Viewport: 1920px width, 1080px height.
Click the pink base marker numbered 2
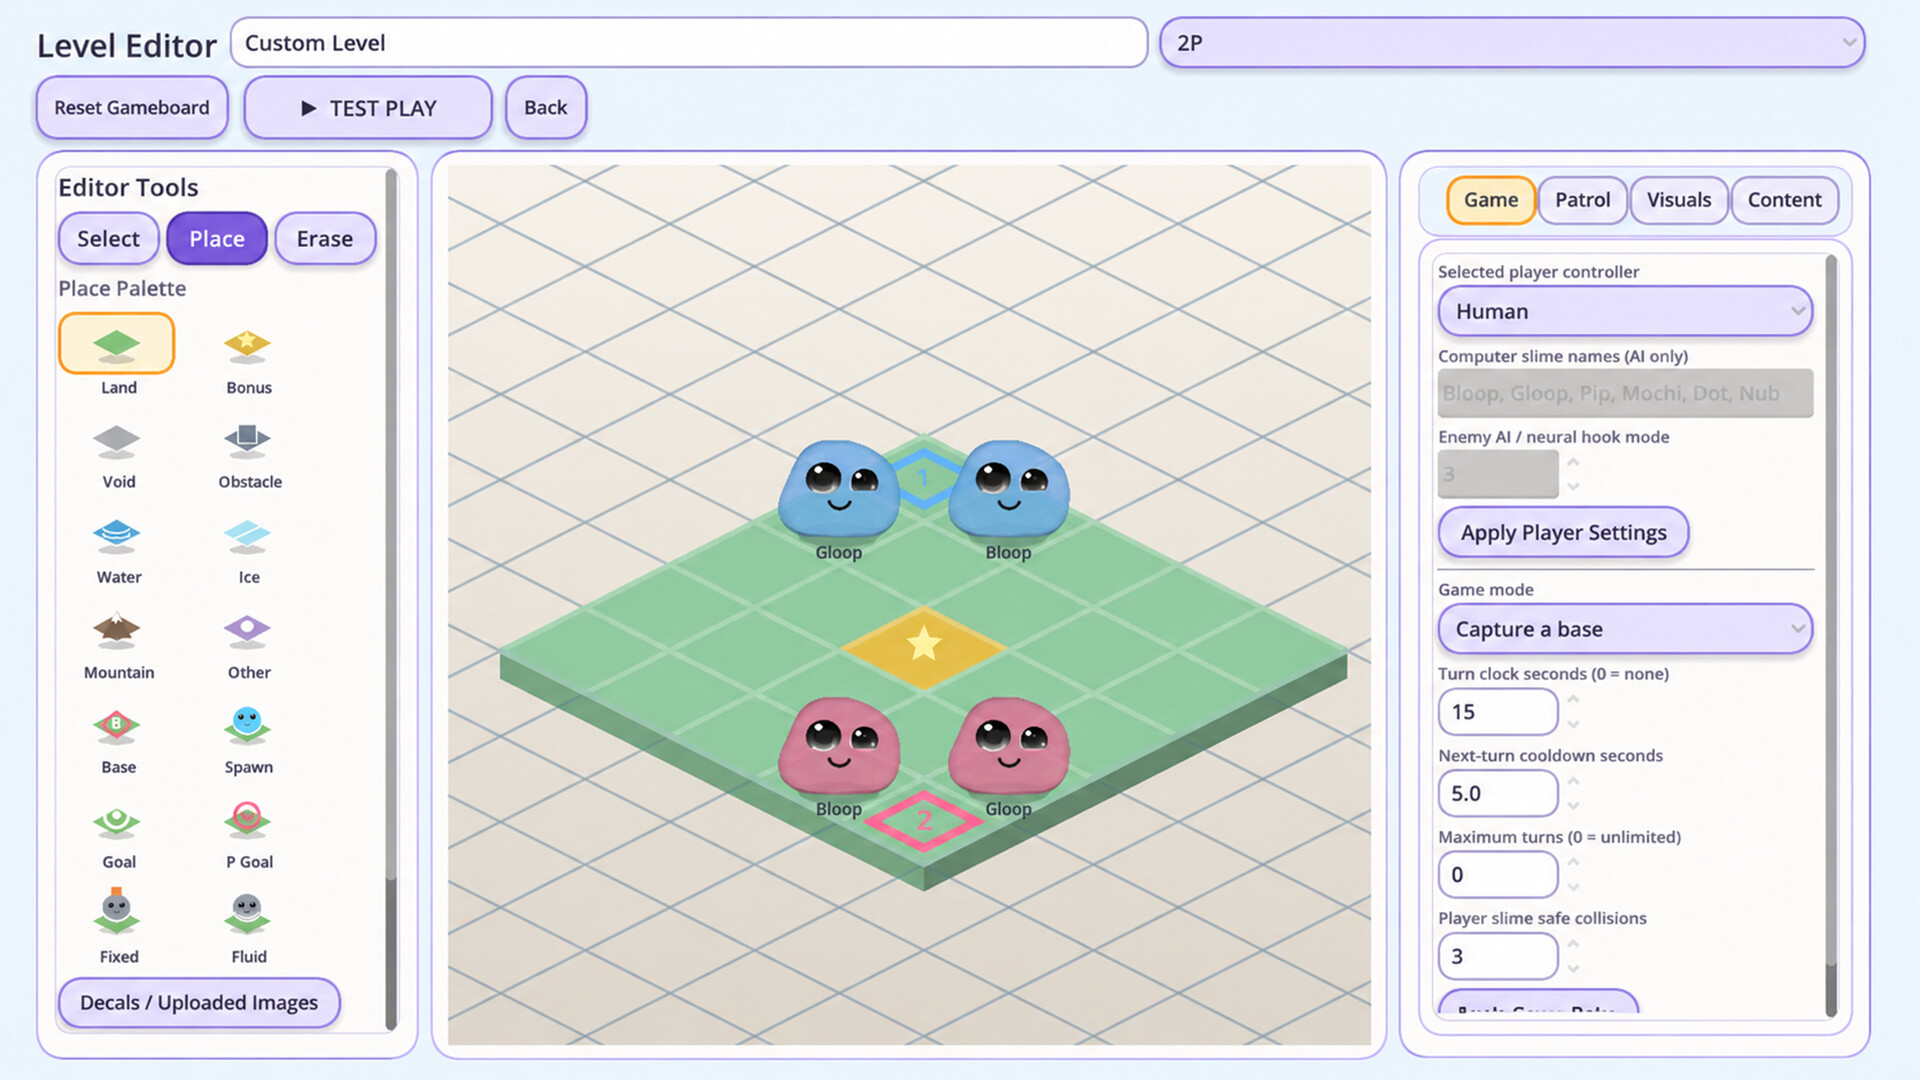[x=923, y=821]
